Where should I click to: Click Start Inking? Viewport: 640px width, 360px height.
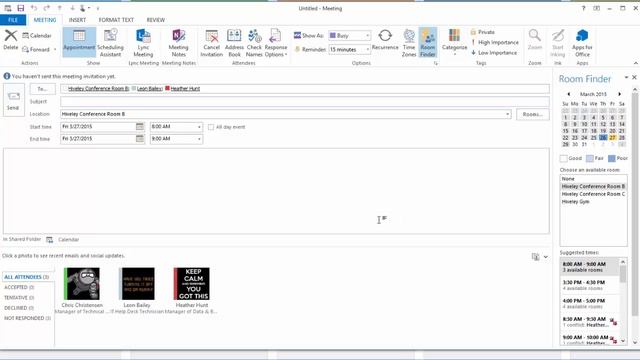click(558, 42)
